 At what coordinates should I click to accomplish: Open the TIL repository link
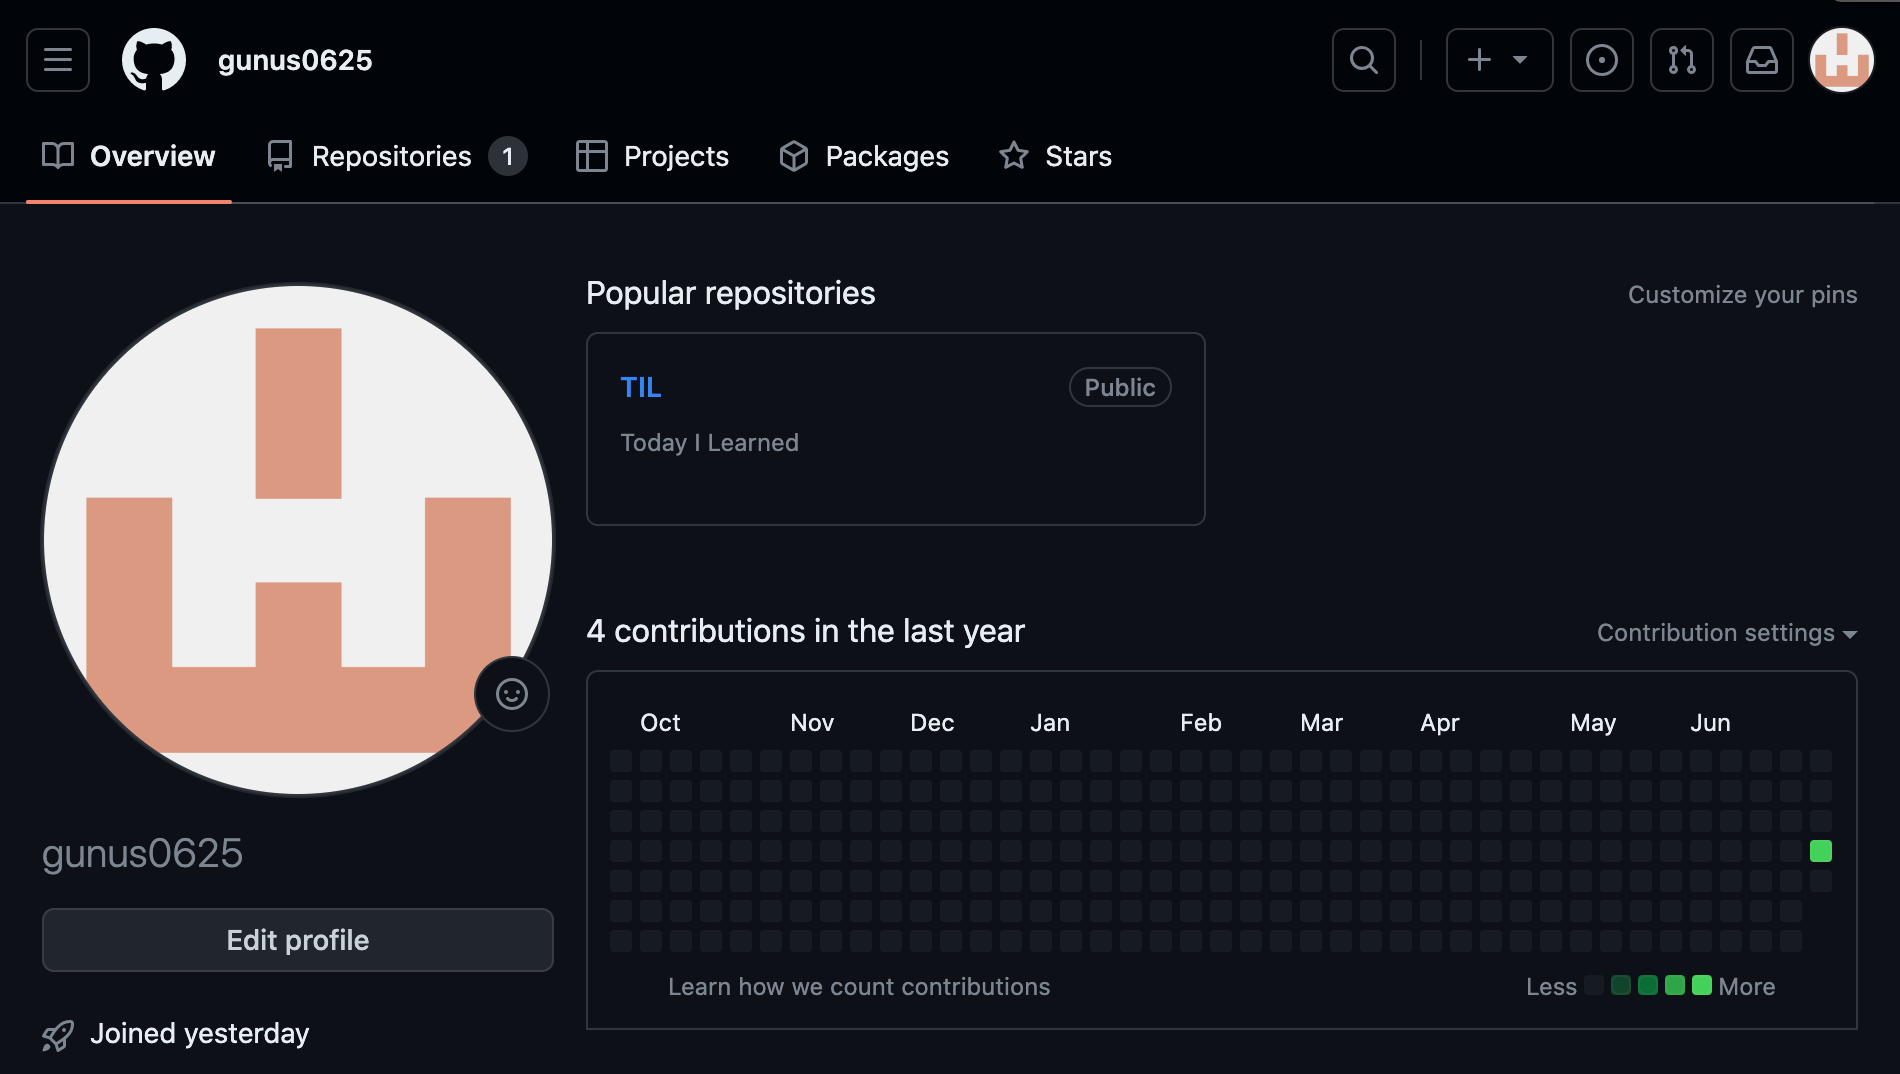click(x=641, y=387)
